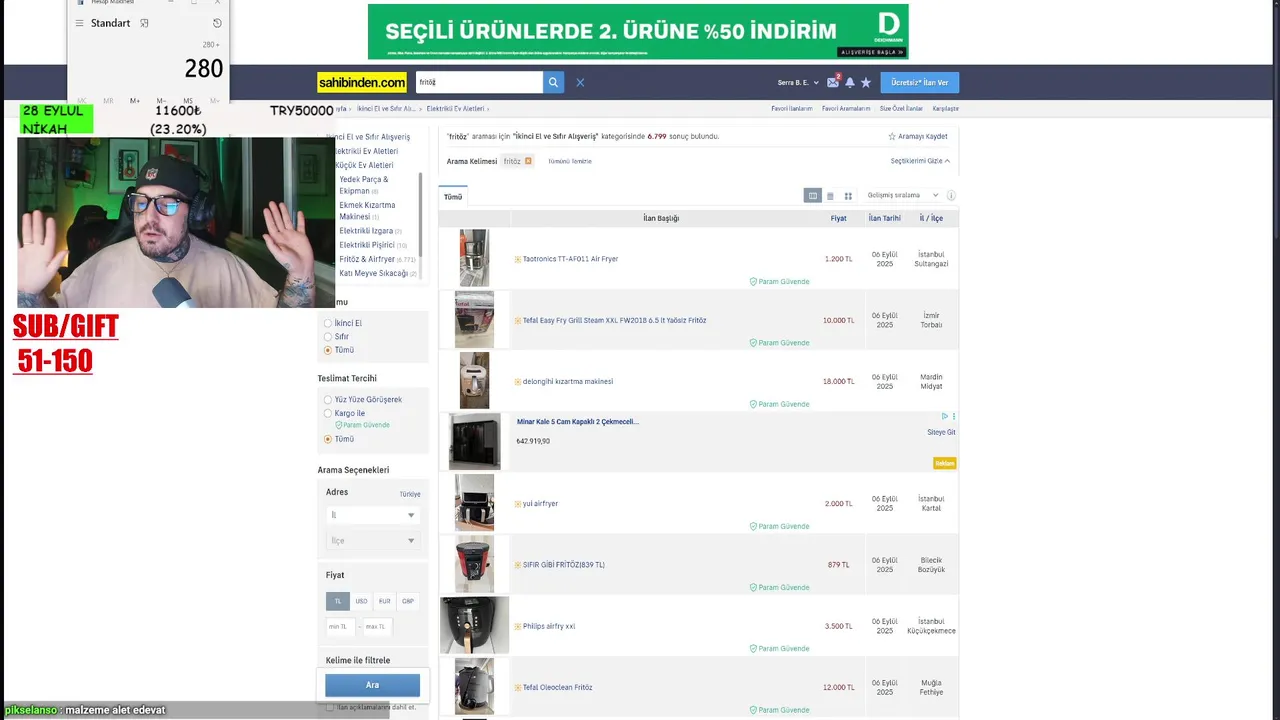
Task: Click the M- memory key in Calculator
Action: [x=161, y=101]
